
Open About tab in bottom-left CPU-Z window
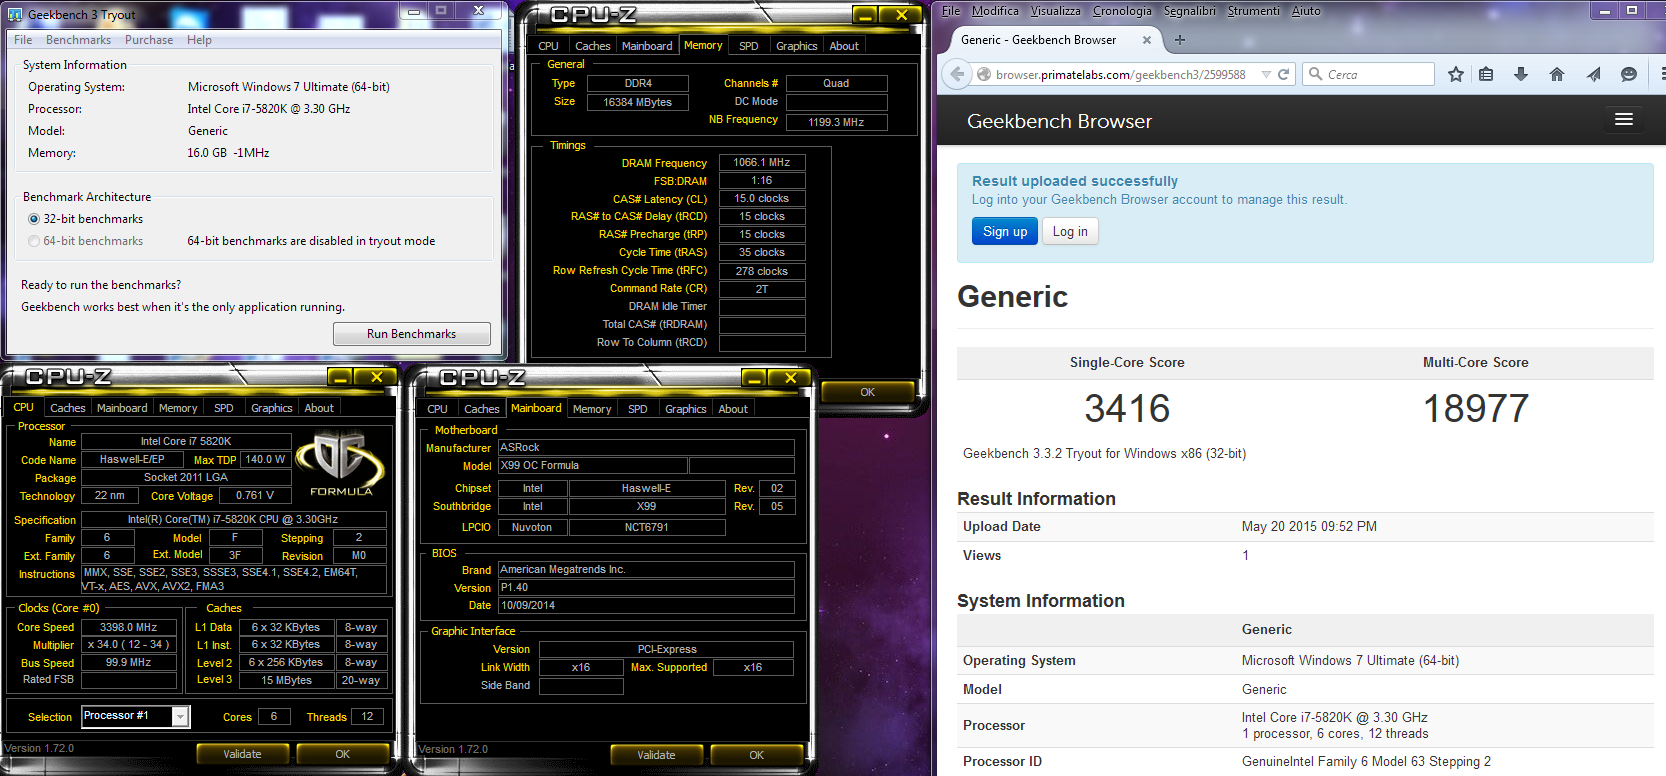pos(319,408)
